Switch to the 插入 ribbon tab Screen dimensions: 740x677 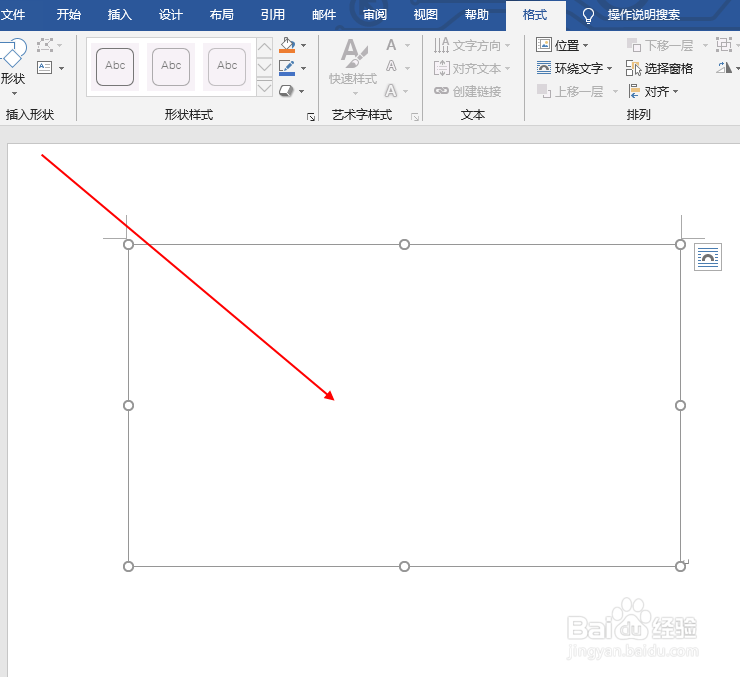point(119,15)
